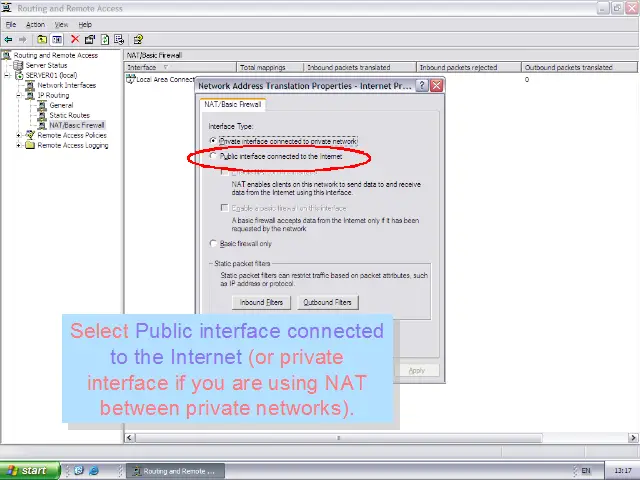Select NAT/Basic Firewall in the tree
Image resolution: width=640 pixels, height=480 pixels.
pyautogui.click(x=77, y=125)
